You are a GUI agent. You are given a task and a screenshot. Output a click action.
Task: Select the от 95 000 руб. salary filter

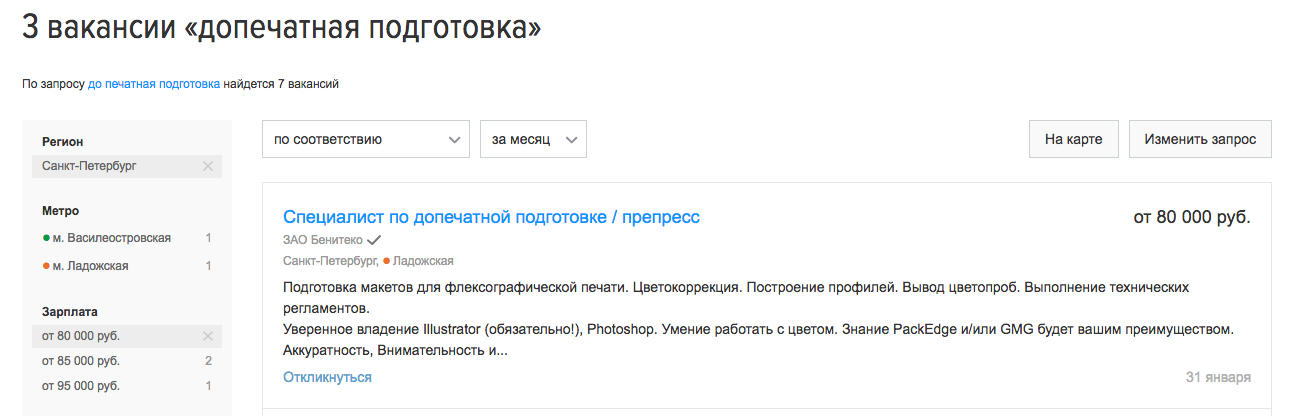click(81, 386)
